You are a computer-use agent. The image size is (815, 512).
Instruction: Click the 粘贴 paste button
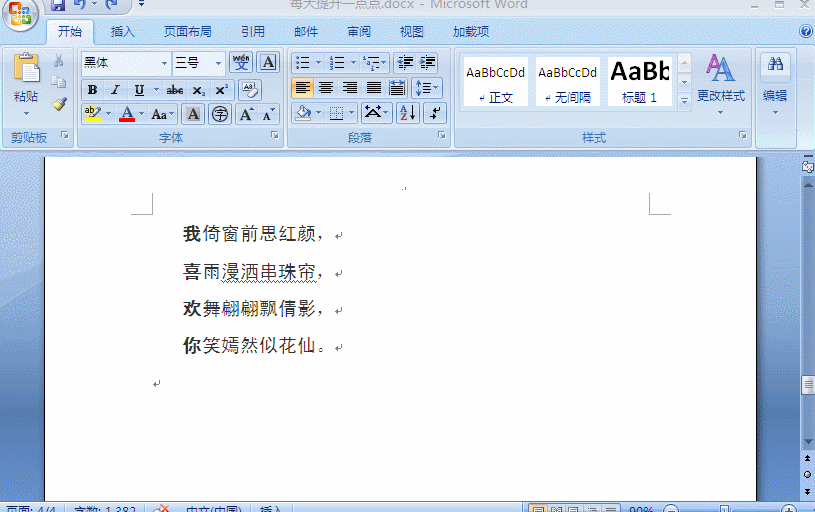click(x=26, y=83)
